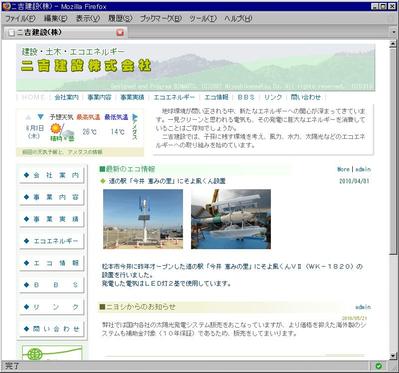The height and width of the screenshot is (373, 399).
Task: Open the ツール(T) menu
Action: click(203, 19)
